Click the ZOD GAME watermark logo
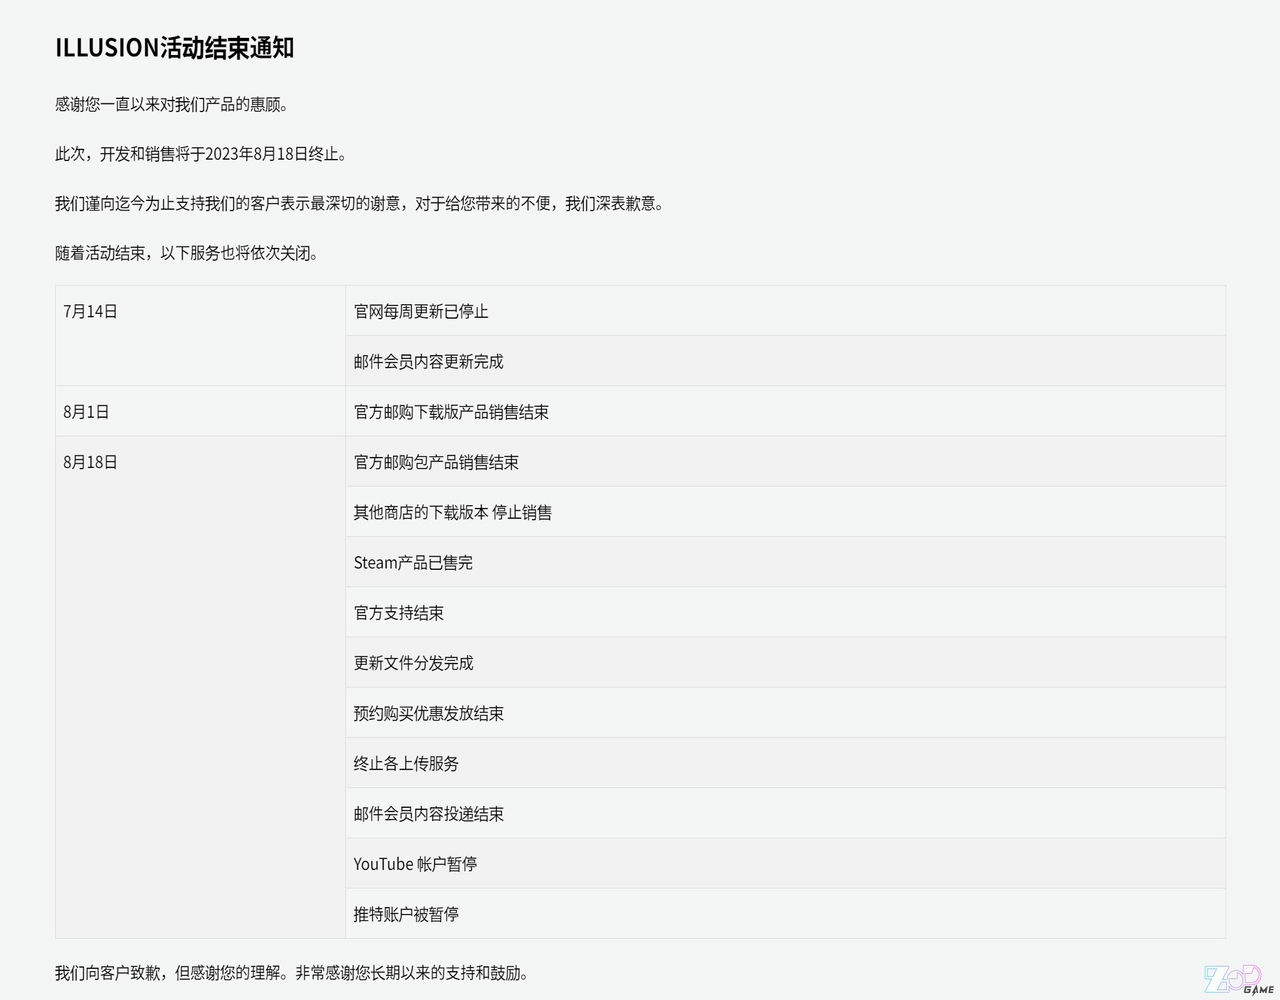Image resolution: width=1280 pixels, height=1000 pixels. pyautogui.click(x=1238, y=979)
